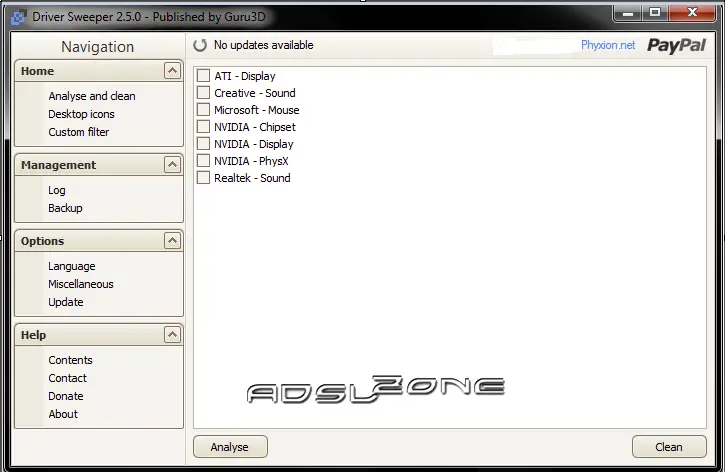Open the About page
This screenshot has height=472, width=725.
pyautogui.click(x=63, y=414)
